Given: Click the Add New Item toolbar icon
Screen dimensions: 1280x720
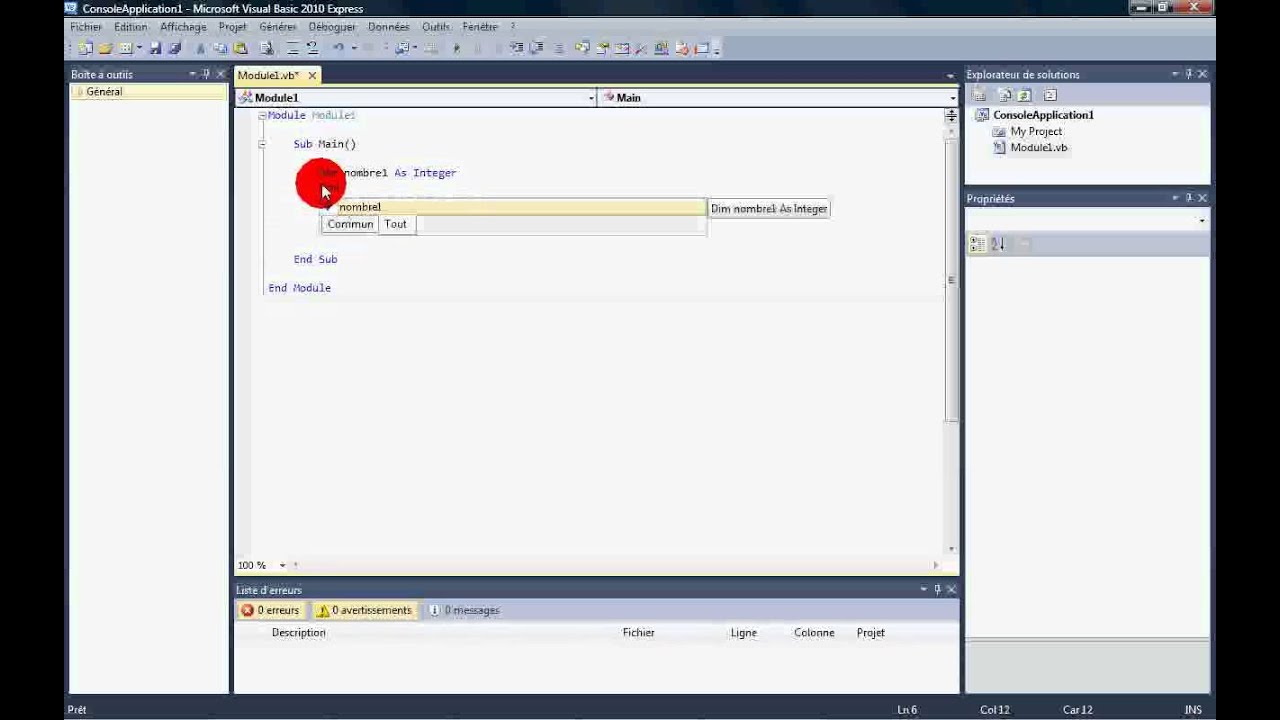Looking at the screenshot, I should click(125, 48).
